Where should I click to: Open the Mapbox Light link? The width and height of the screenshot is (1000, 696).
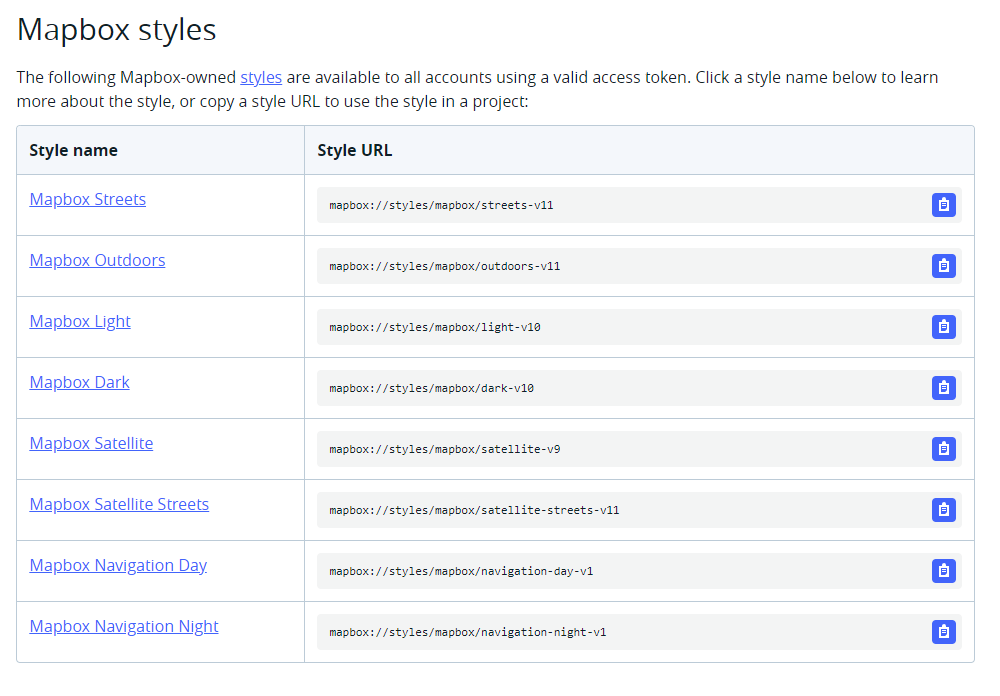[80, 322]
